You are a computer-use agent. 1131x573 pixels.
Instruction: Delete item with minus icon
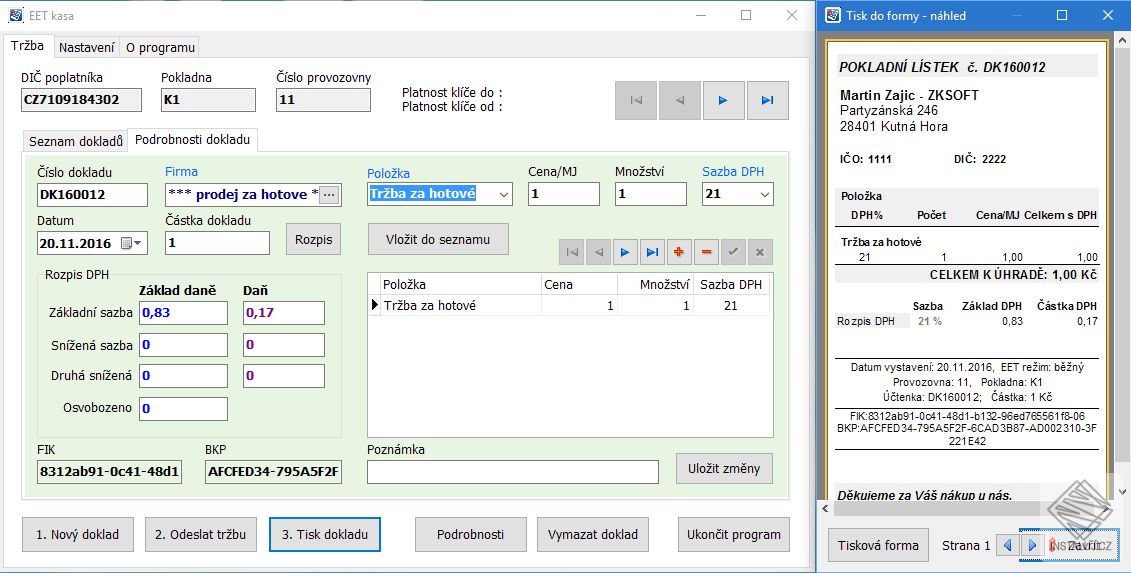click(x=706, y=252)
